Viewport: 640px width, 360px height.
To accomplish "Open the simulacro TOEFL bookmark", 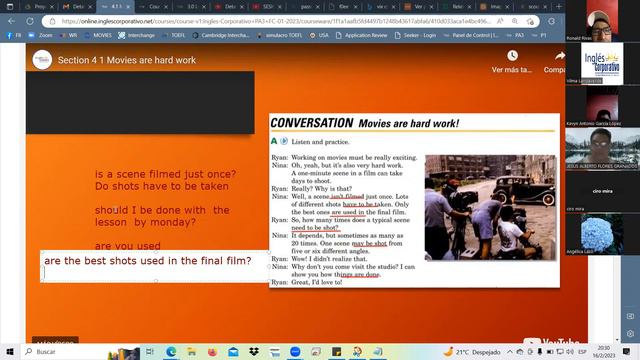I will point(280,36).
